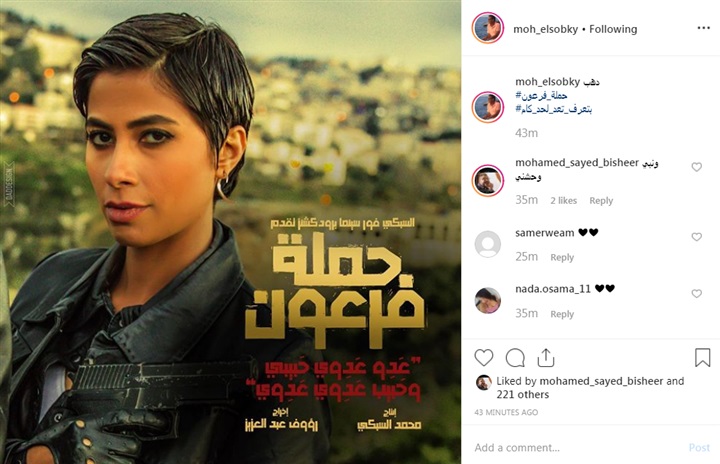View the 221 others who liked
This screenshot has height=464, width=720.
pyautogui.click(x=523, y=394)
